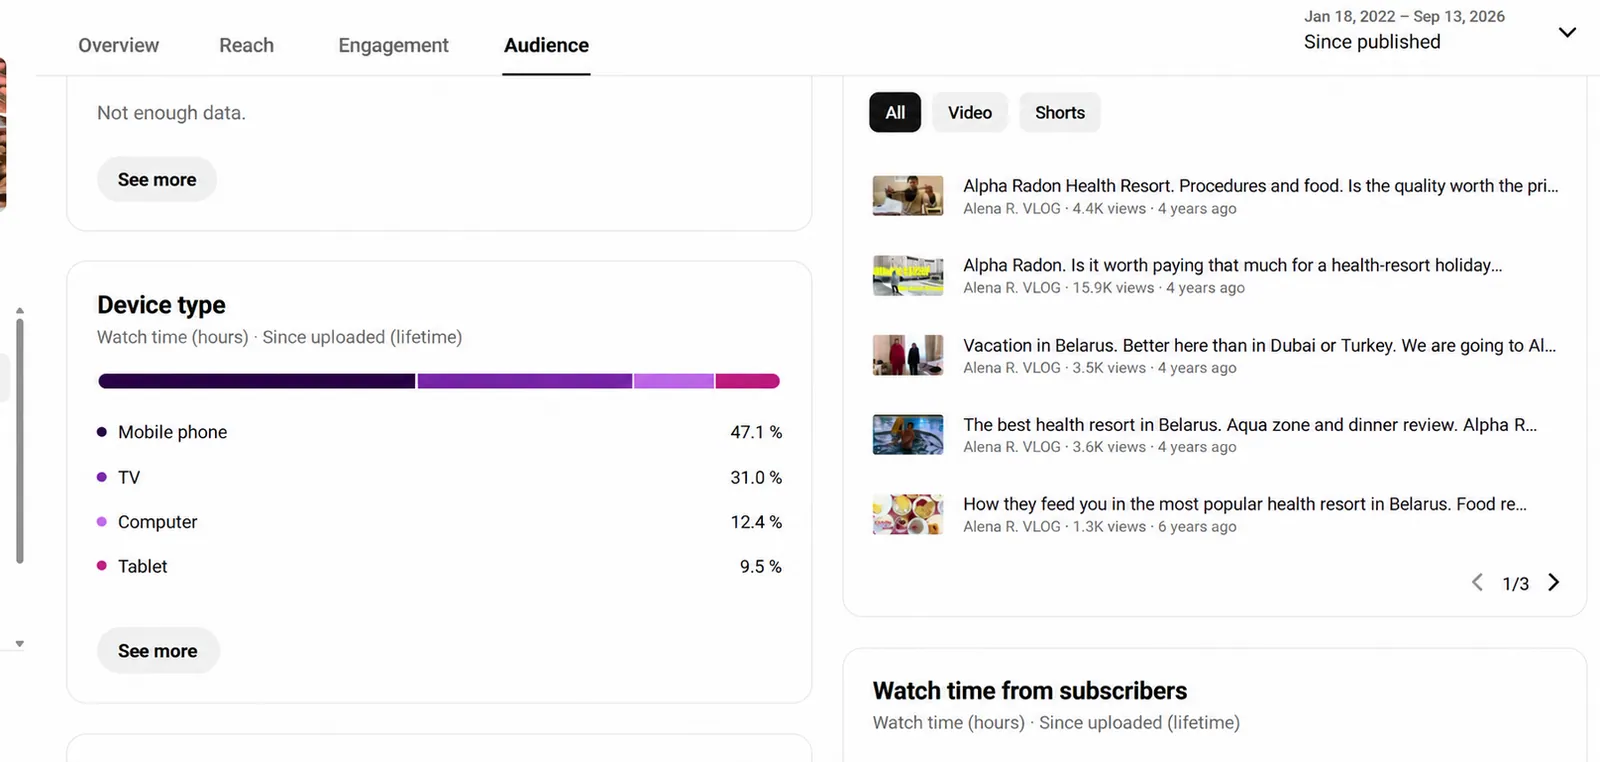This screenshot has width=1600, height=762.
Task: Click the 31.0 % value
Action: tap(756, 477)
